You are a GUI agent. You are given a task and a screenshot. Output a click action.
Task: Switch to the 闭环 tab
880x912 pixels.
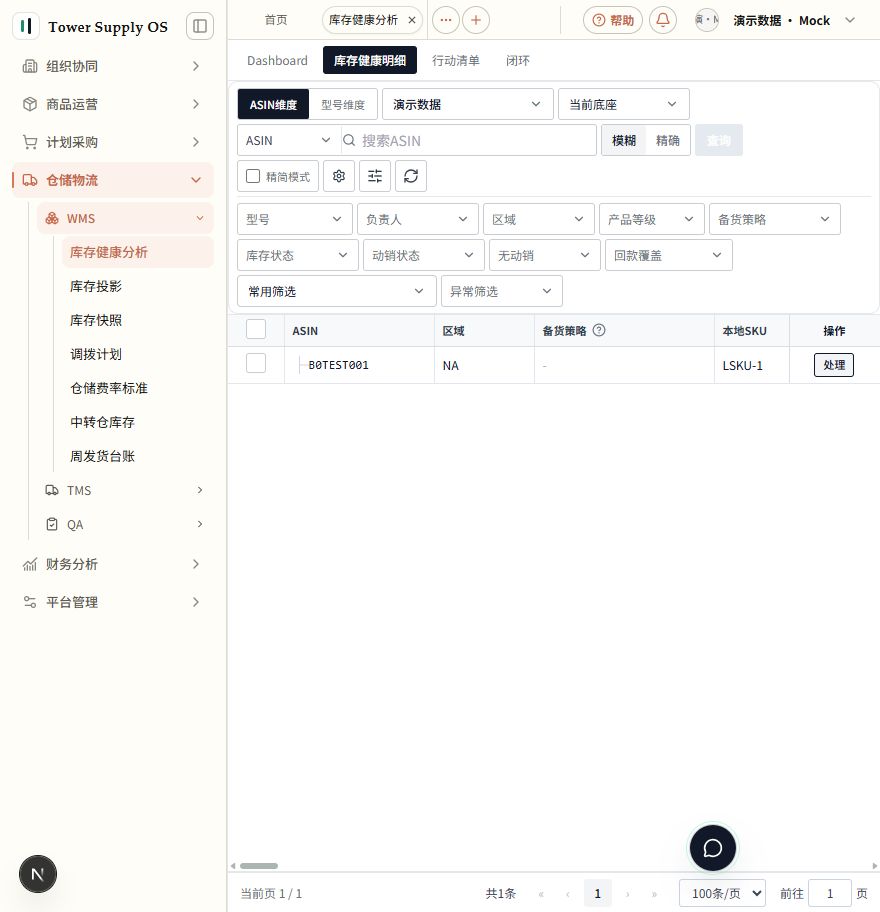point(518,60)
